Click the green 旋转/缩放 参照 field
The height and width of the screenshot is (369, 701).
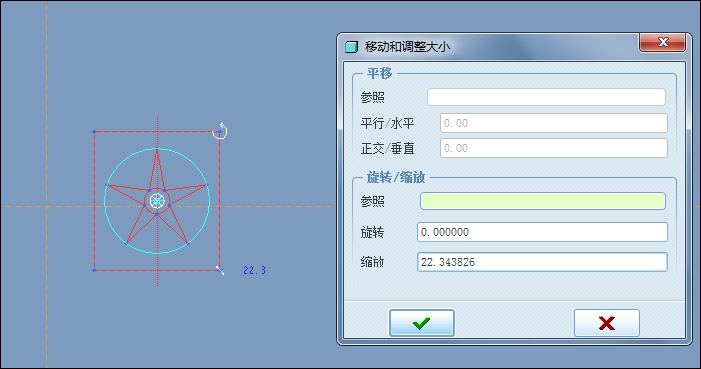(543, 201)
